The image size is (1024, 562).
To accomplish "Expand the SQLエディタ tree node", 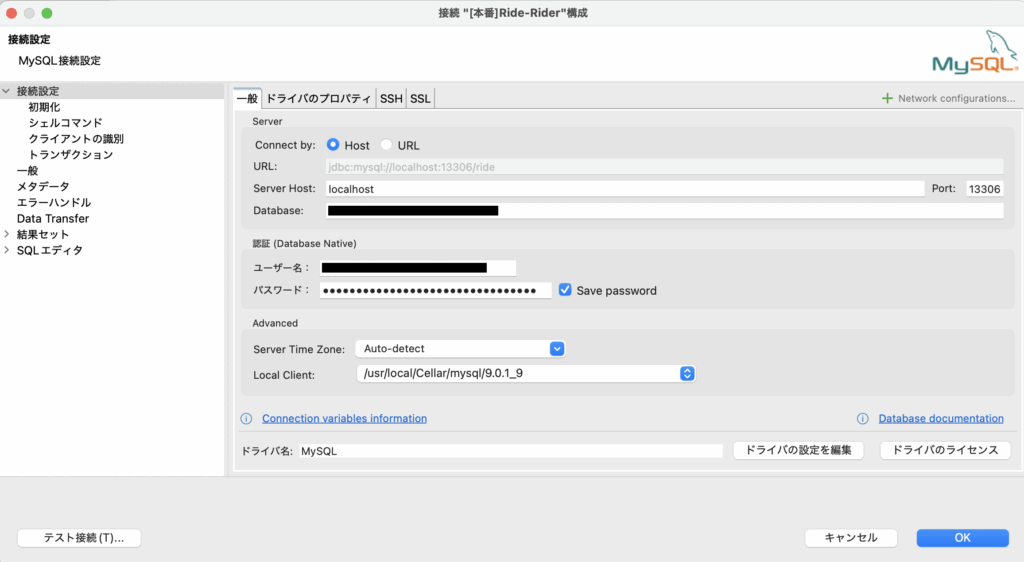I will point(7,250).
